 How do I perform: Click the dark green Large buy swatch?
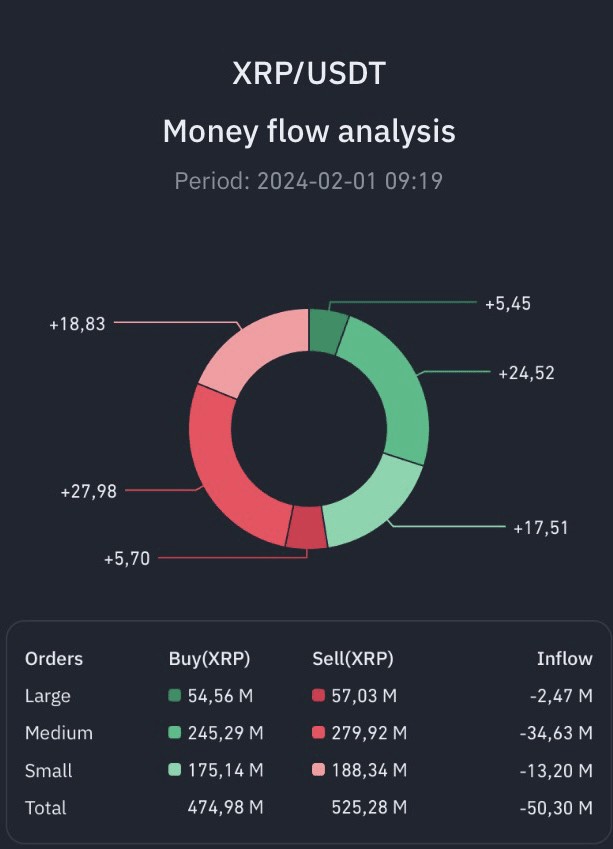pyautogui.click(x=175, y=696)
